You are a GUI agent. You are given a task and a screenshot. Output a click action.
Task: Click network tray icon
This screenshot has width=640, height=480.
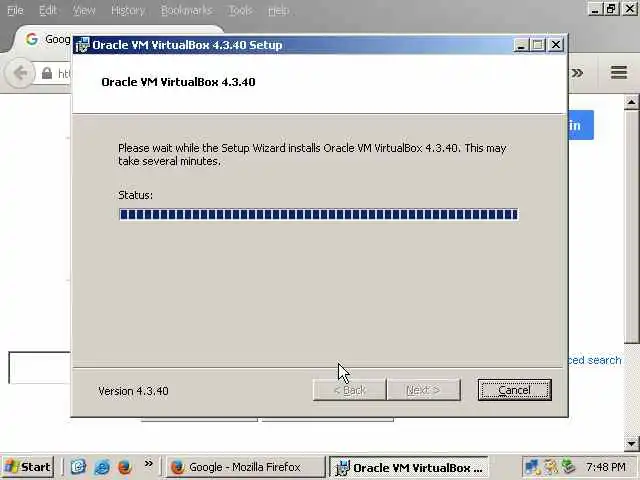[x=532, y=467]
